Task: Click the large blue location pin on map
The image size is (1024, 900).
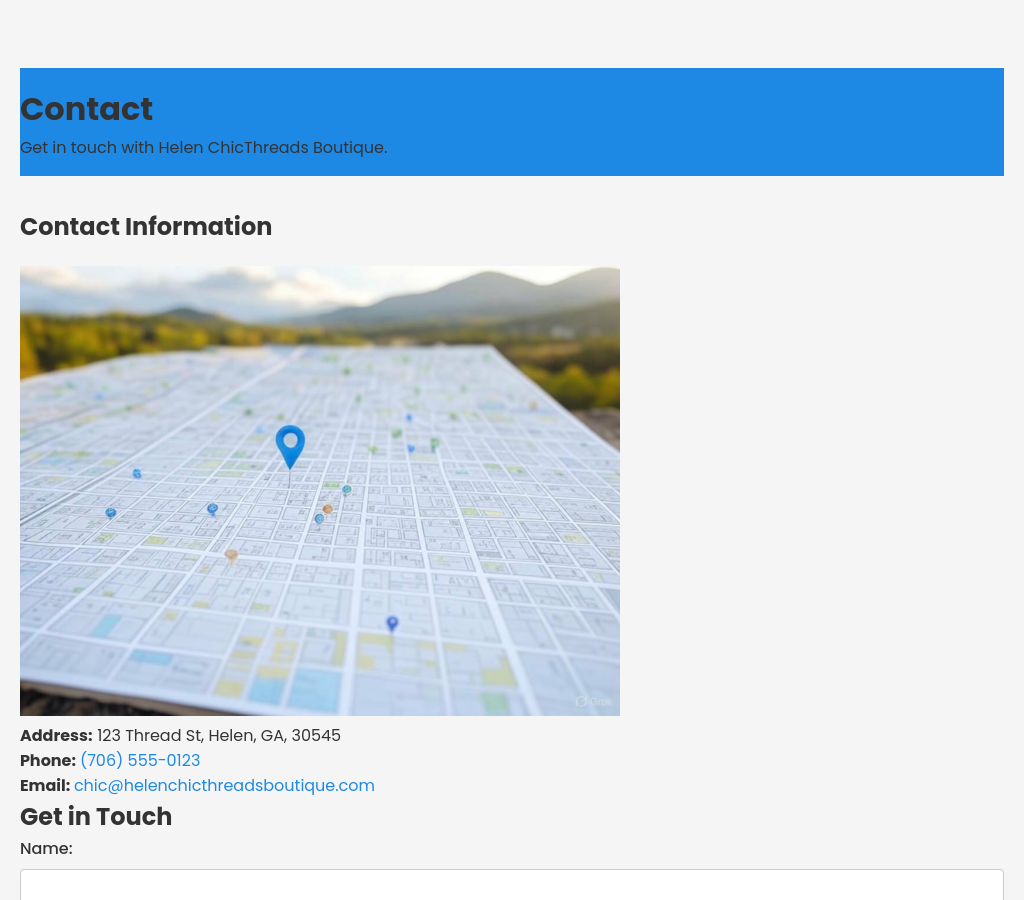Action: 290,444
